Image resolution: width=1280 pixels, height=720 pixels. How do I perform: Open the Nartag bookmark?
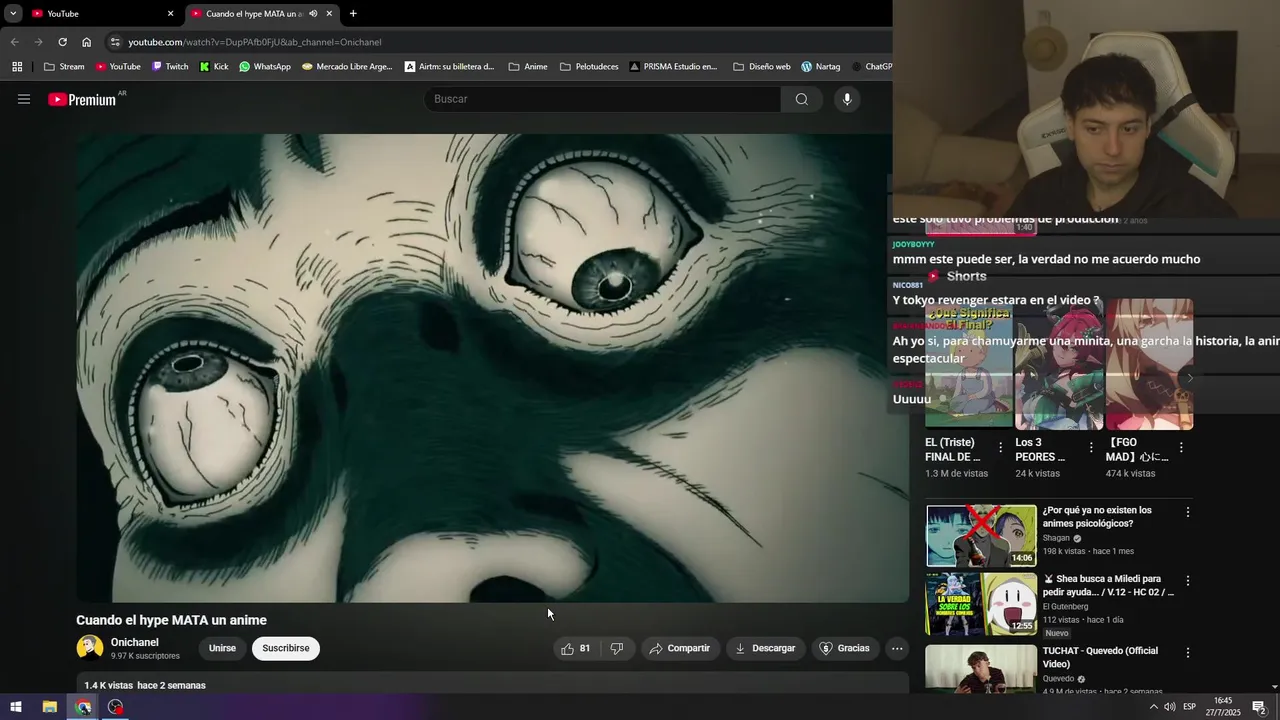[x=821, y=67]
